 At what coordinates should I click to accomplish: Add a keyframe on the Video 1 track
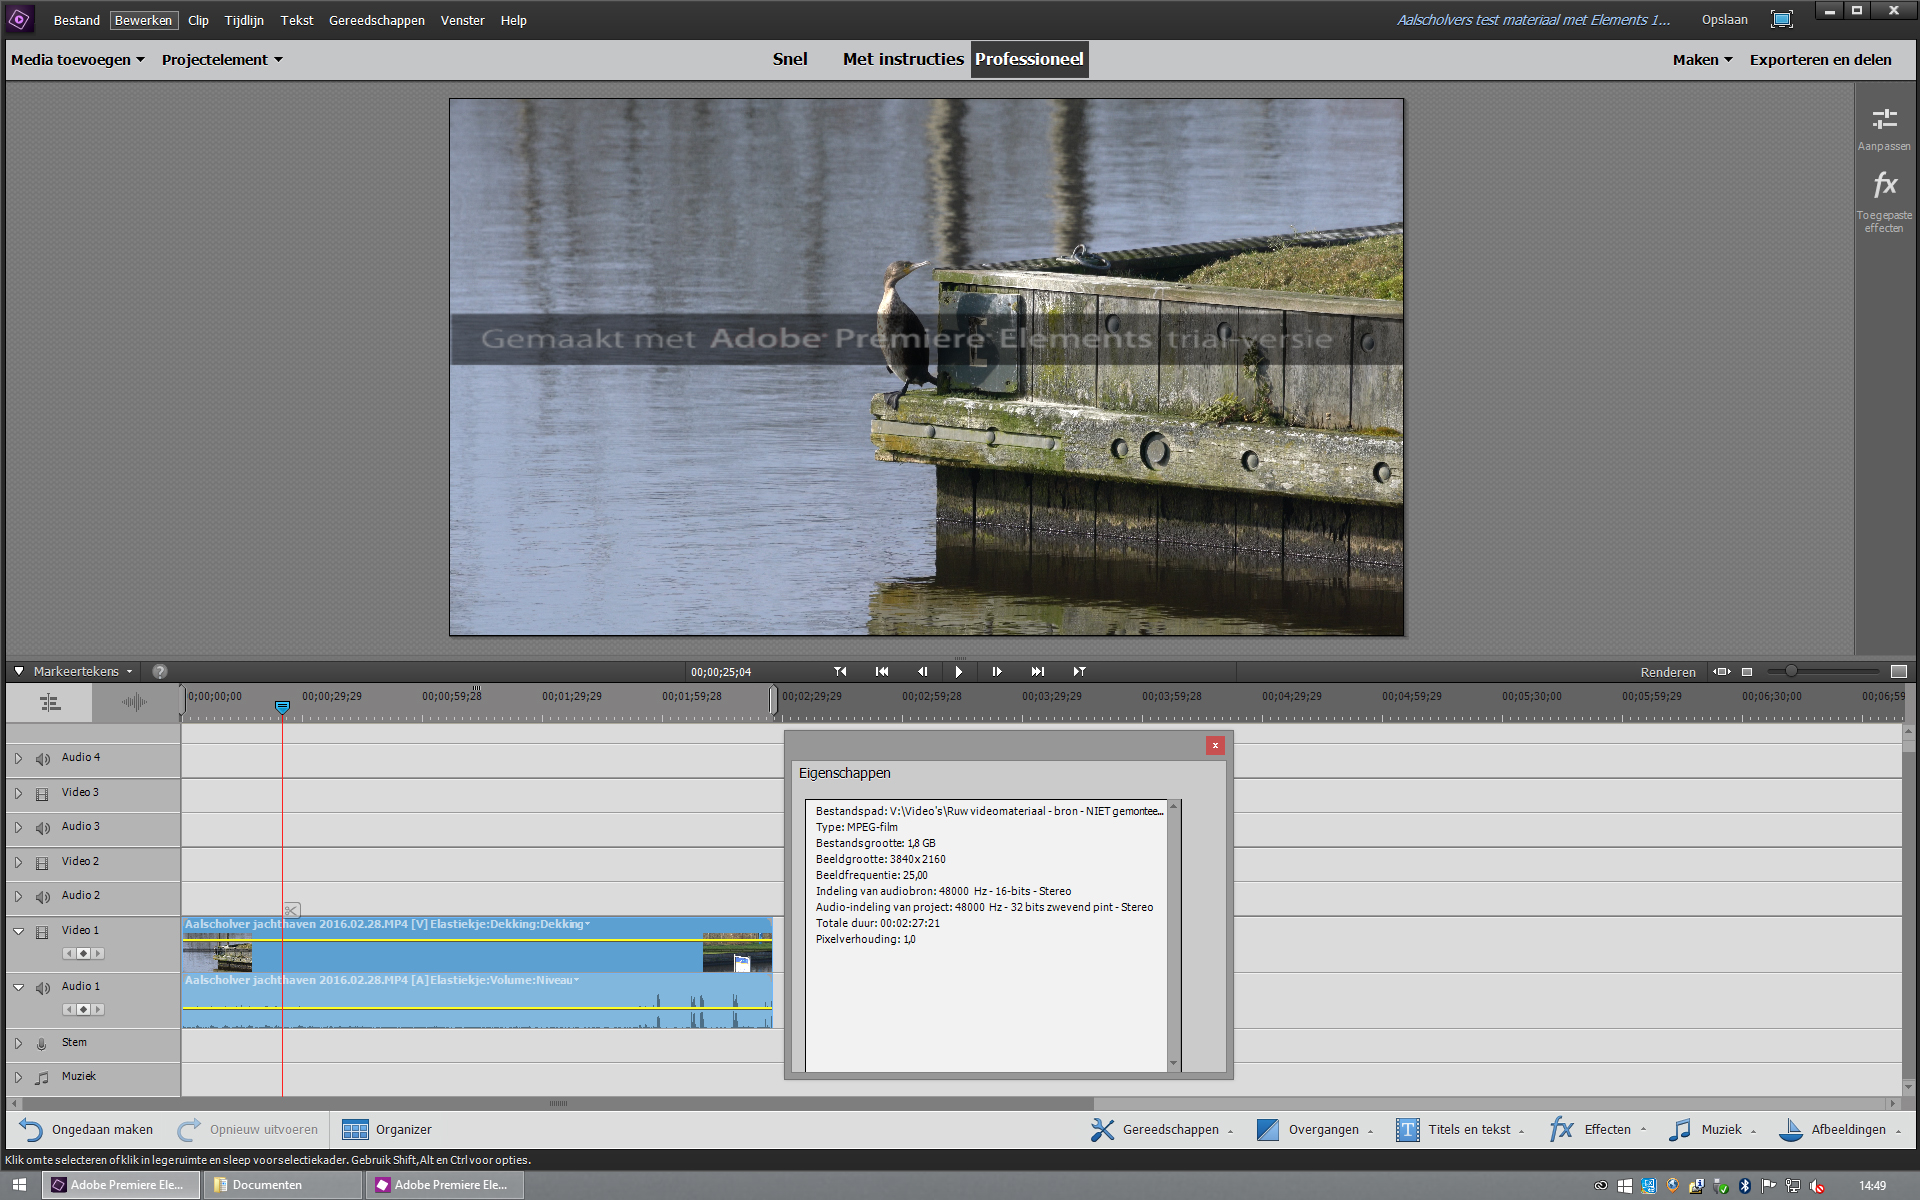coord(84,954)
